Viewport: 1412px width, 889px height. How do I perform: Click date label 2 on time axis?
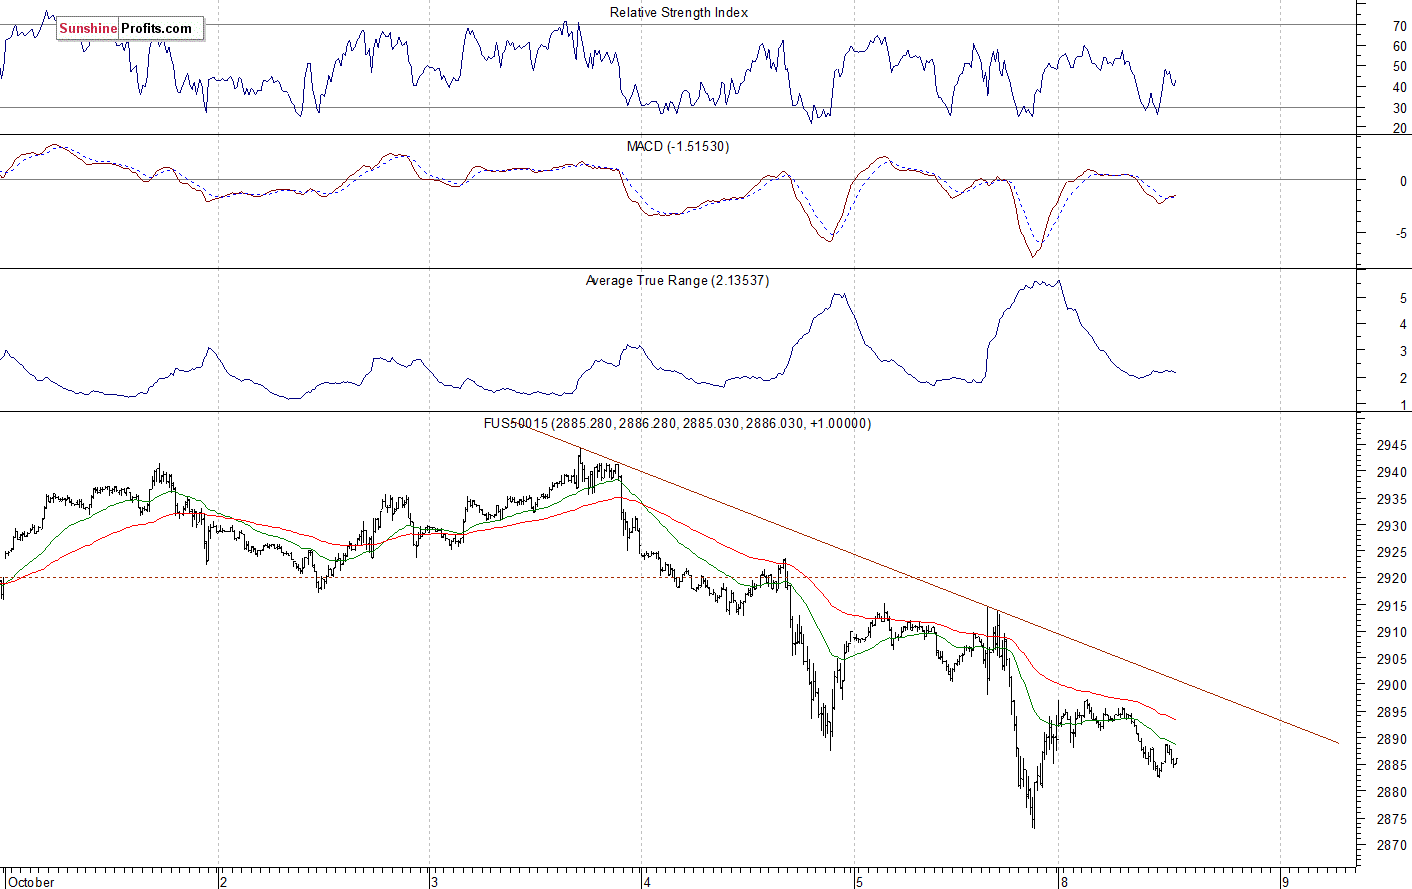point(224,882)
